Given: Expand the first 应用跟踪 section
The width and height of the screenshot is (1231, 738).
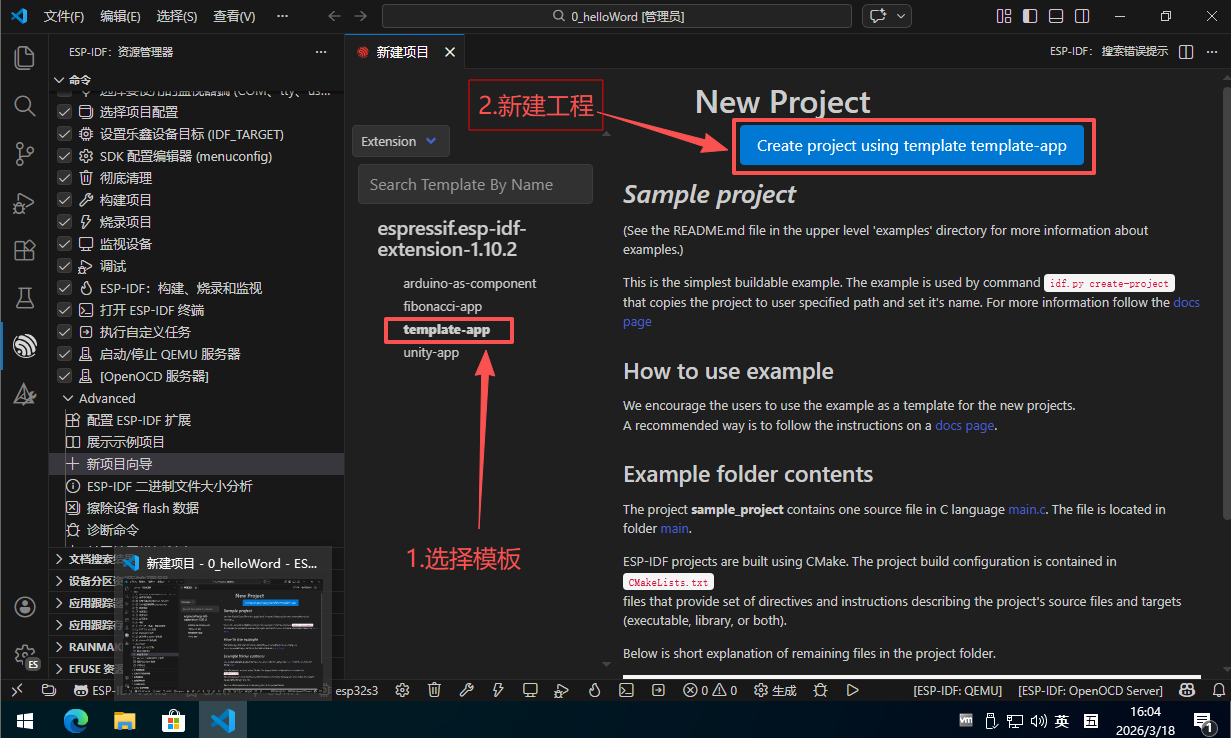Looking at the screenshot, I should tap(59, 603).
